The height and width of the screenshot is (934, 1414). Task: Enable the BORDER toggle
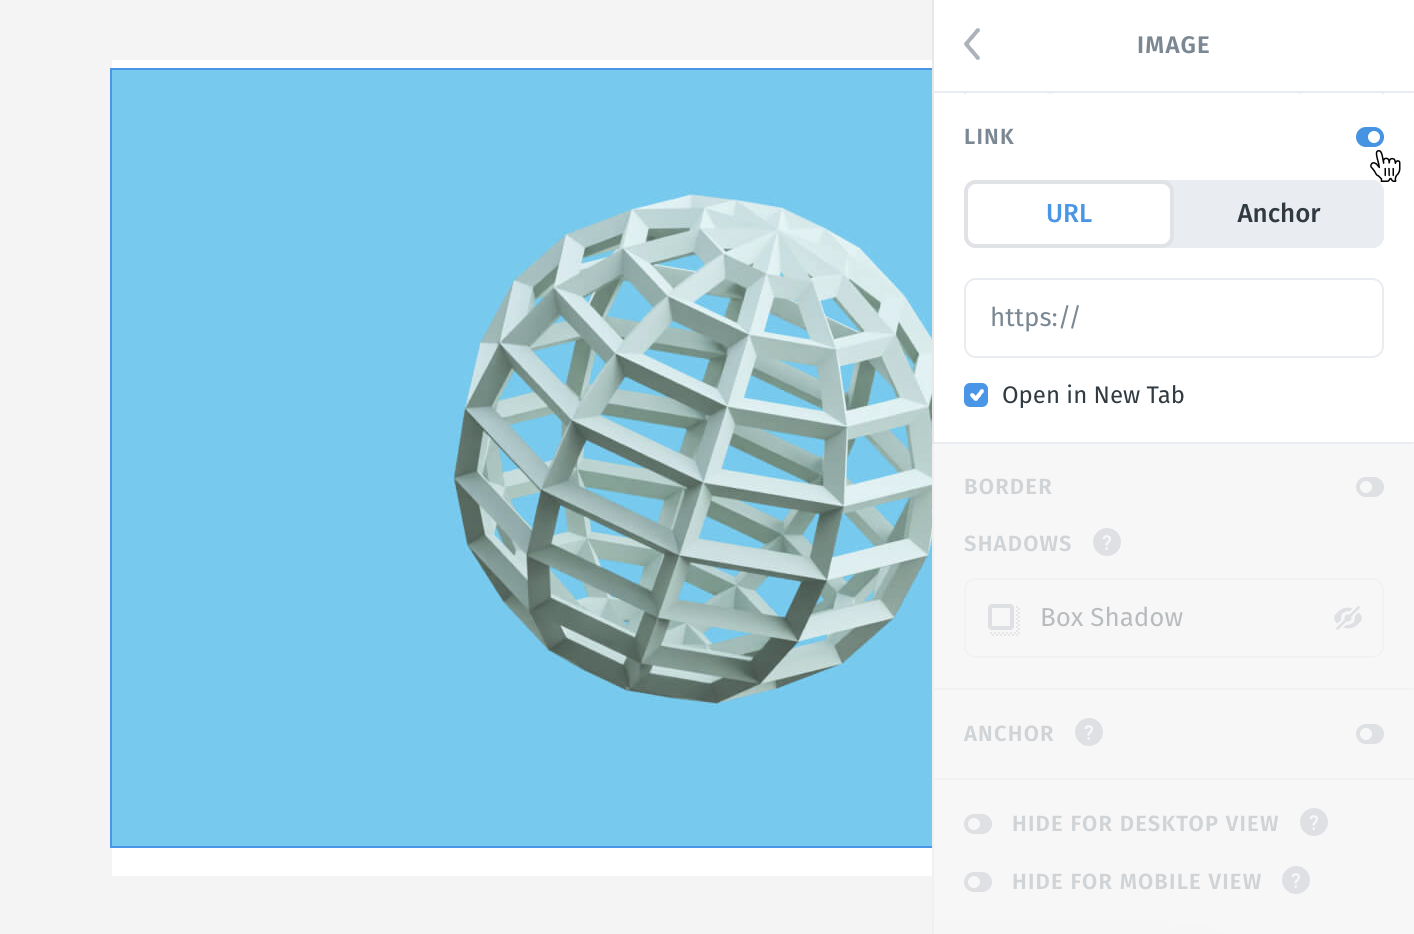coord(1369,487)
